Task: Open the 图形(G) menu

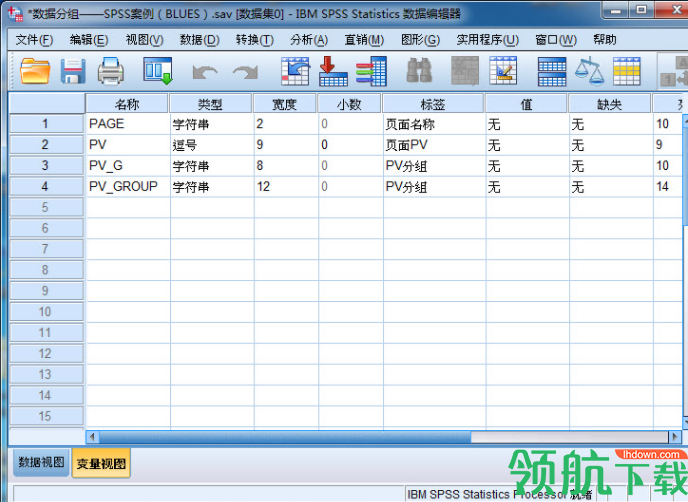Action: [x=420, y=40]
